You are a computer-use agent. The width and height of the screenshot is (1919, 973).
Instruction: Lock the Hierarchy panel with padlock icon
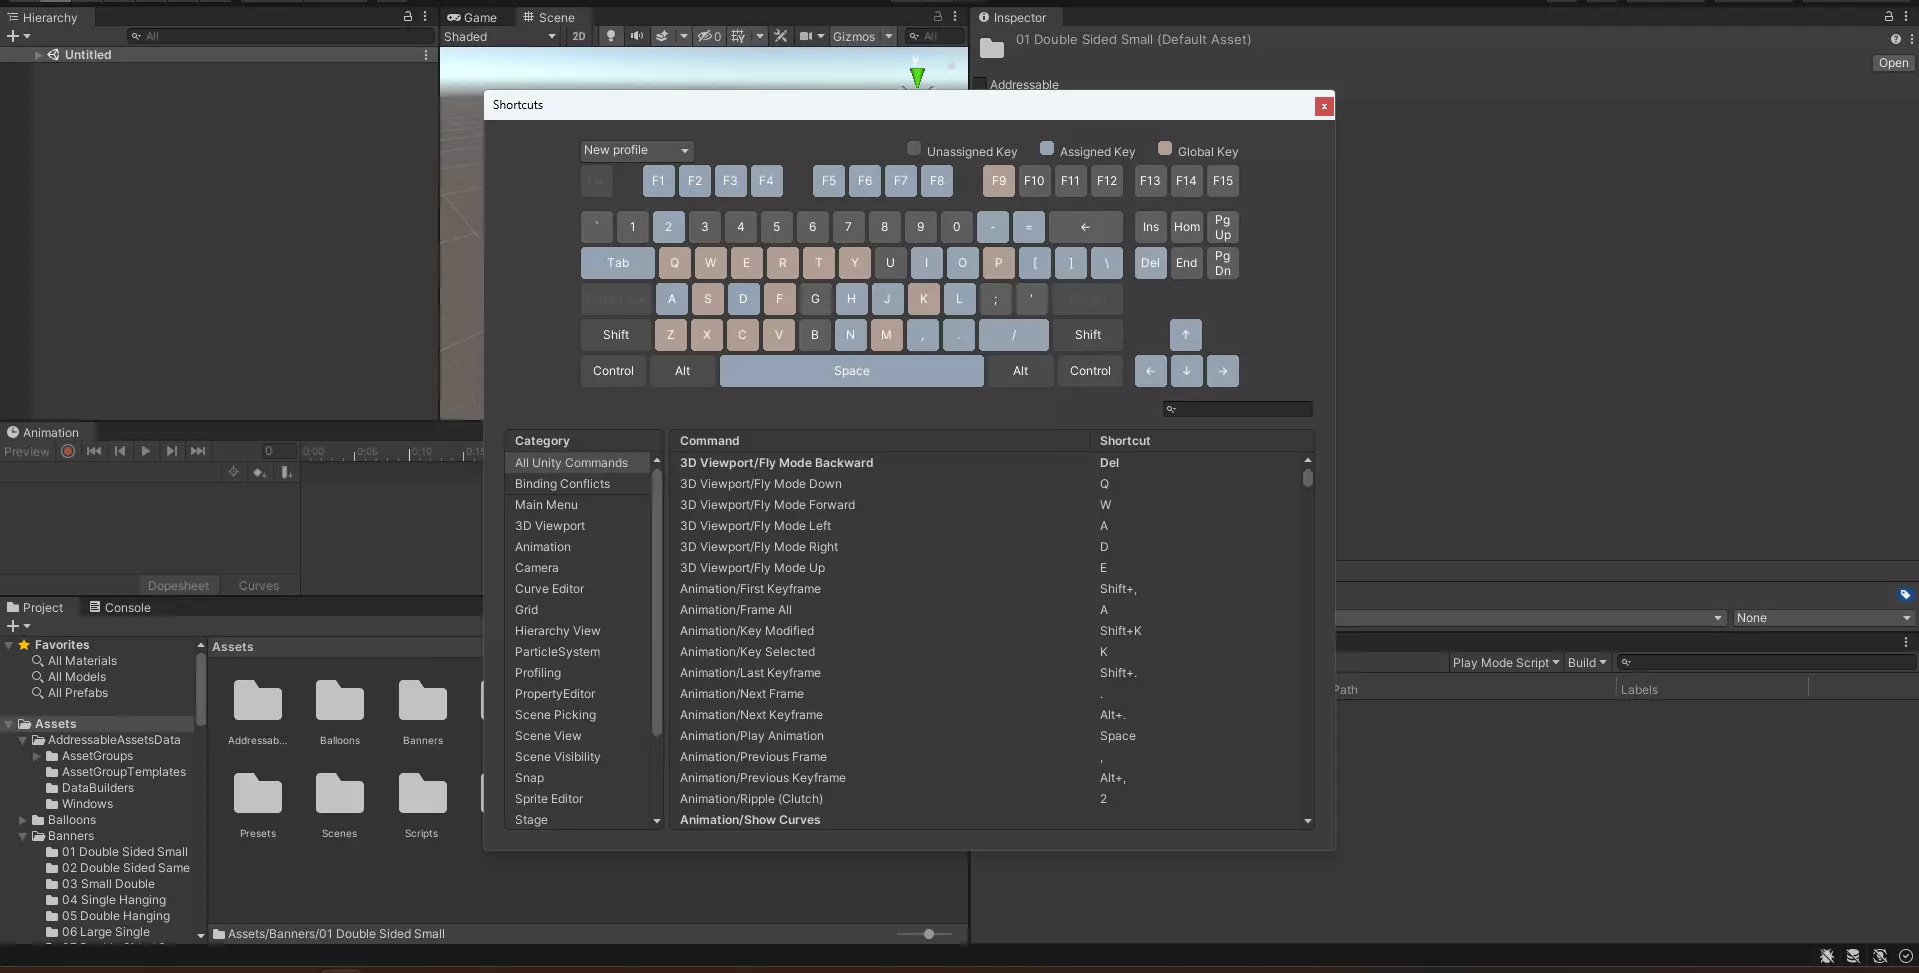click(x=408, y=17)
